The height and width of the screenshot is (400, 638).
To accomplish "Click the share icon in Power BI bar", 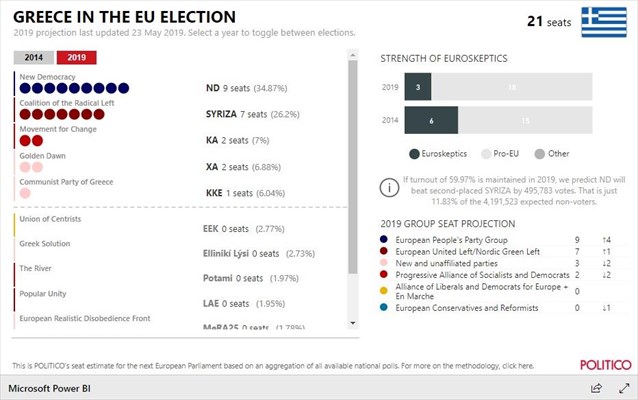I will tap(596, 388).
